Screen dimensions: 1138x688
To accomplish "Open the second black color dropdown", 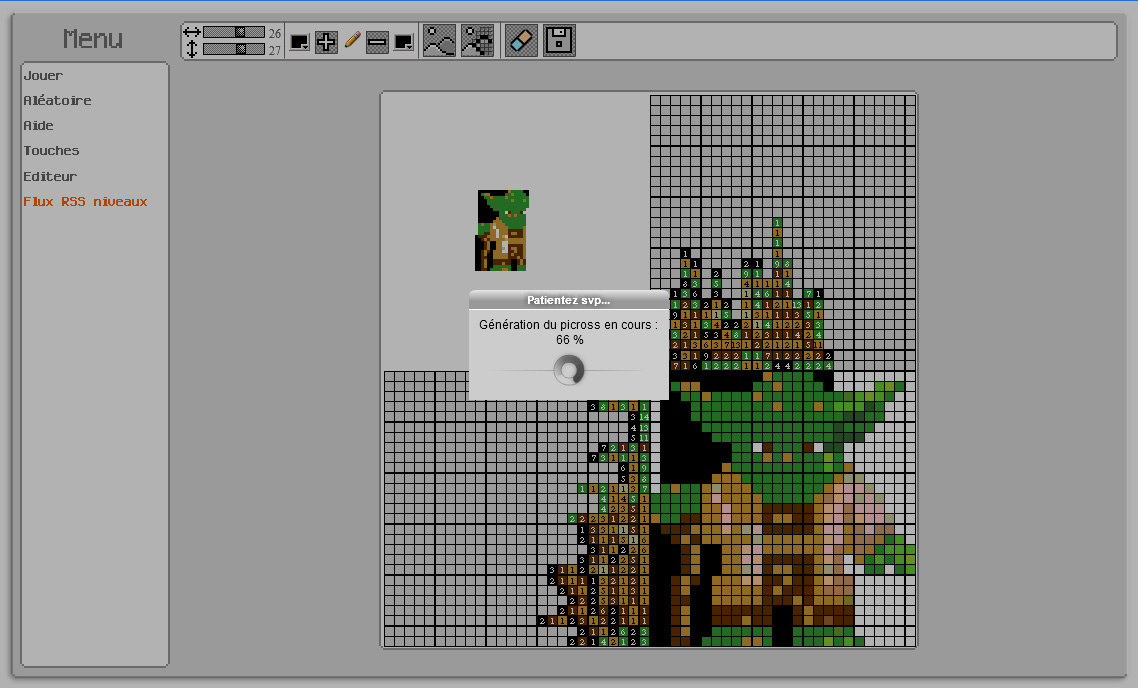I will (403, 42).
